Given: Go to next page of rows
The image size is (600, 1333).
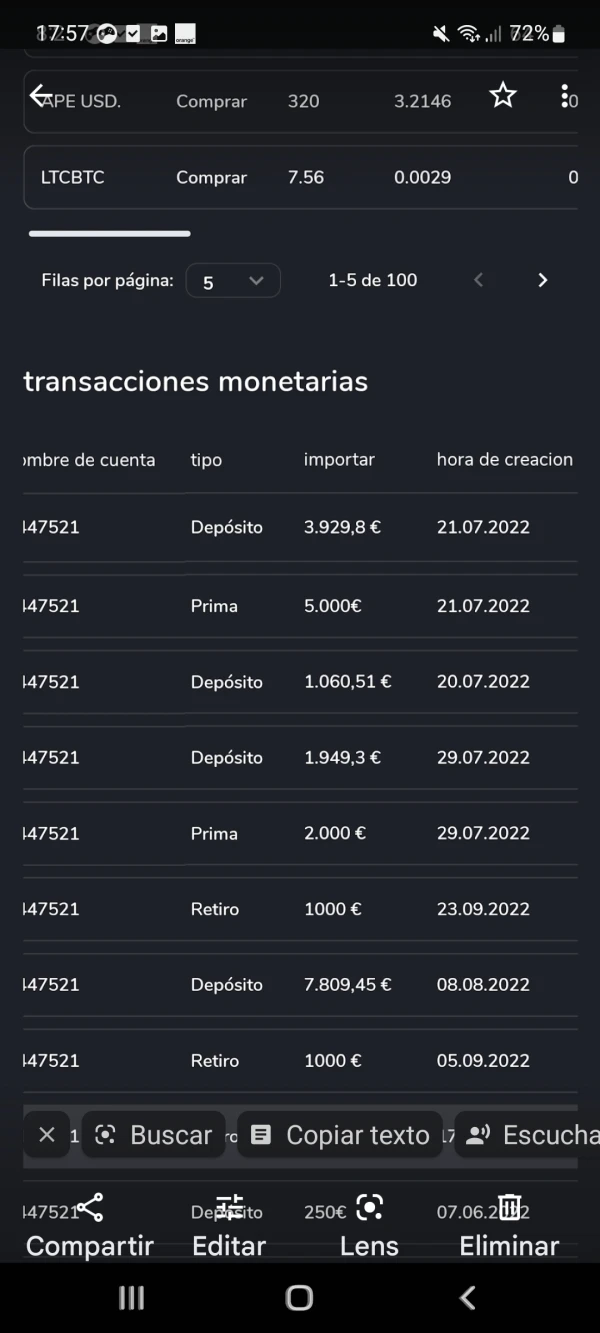Looking at the screenshot, I should click(x=543, y=281).
